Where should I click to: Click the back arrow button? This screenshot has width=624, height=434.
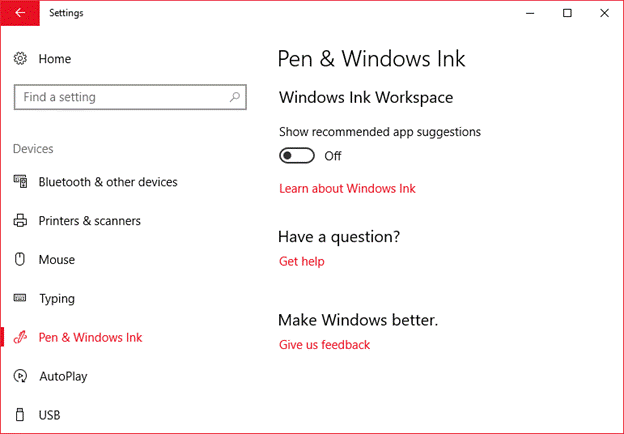(20, 13)
